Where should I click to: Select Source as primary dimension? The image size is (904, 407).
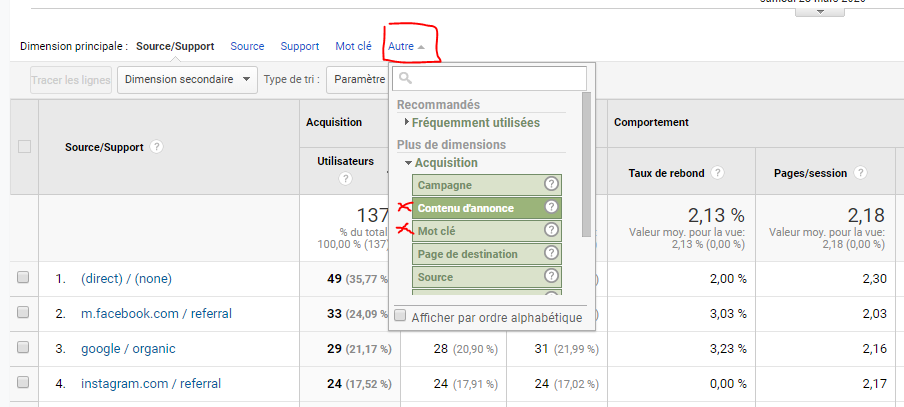(247, 46)
